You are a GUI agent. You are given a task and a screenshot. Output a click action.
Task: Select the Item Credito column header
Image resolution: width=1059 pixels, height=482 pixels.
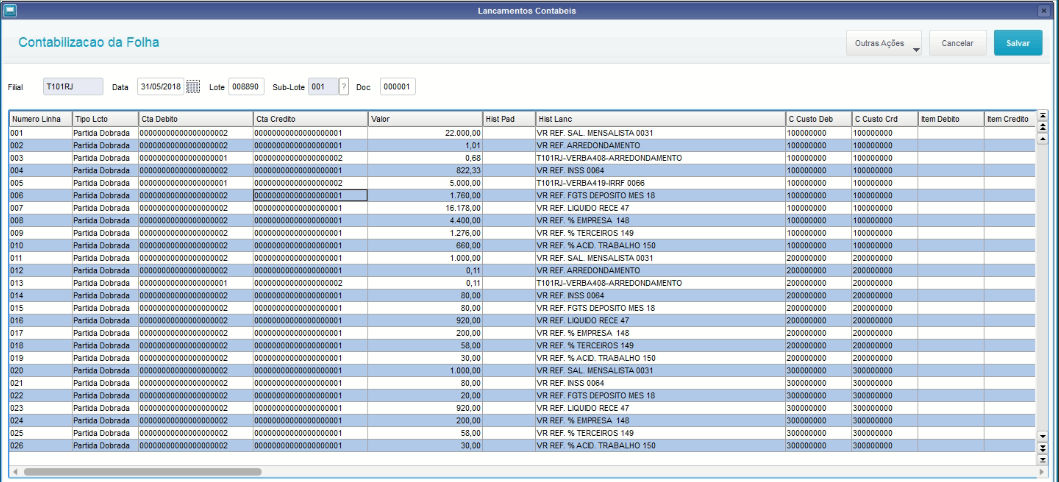coord(1010,119)
